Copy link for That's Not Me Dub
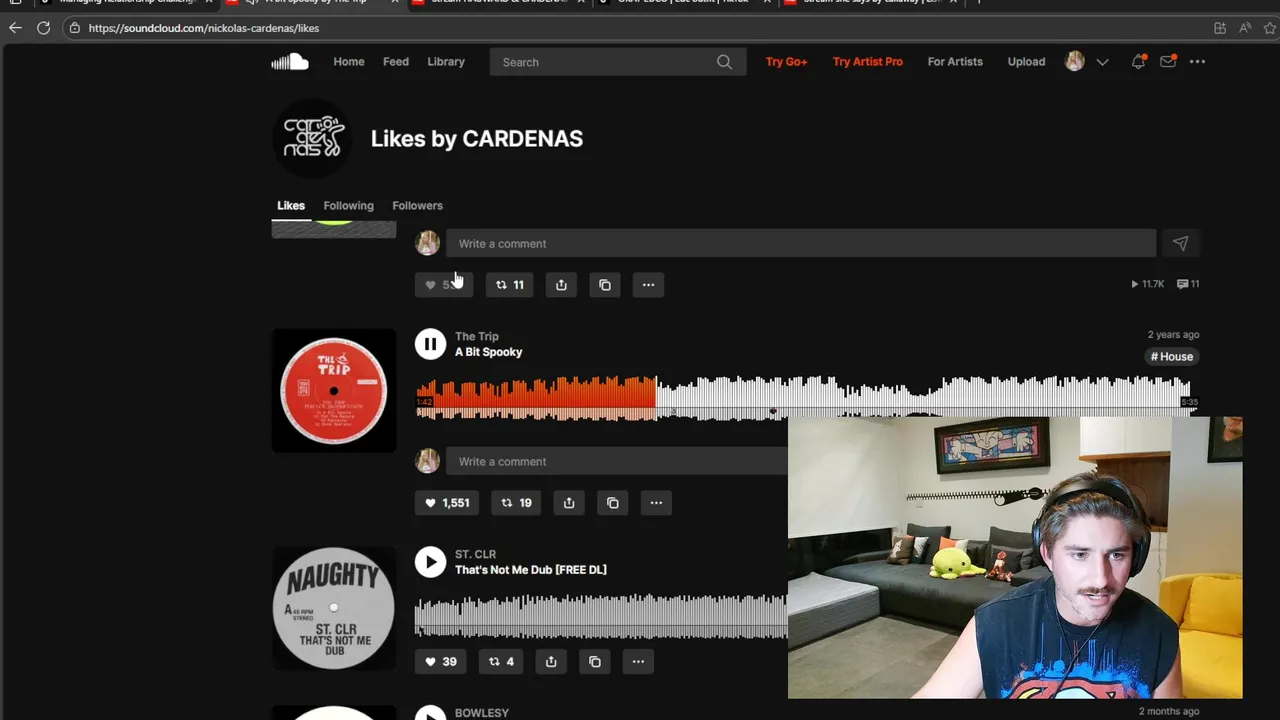 [x=595, y=661]
